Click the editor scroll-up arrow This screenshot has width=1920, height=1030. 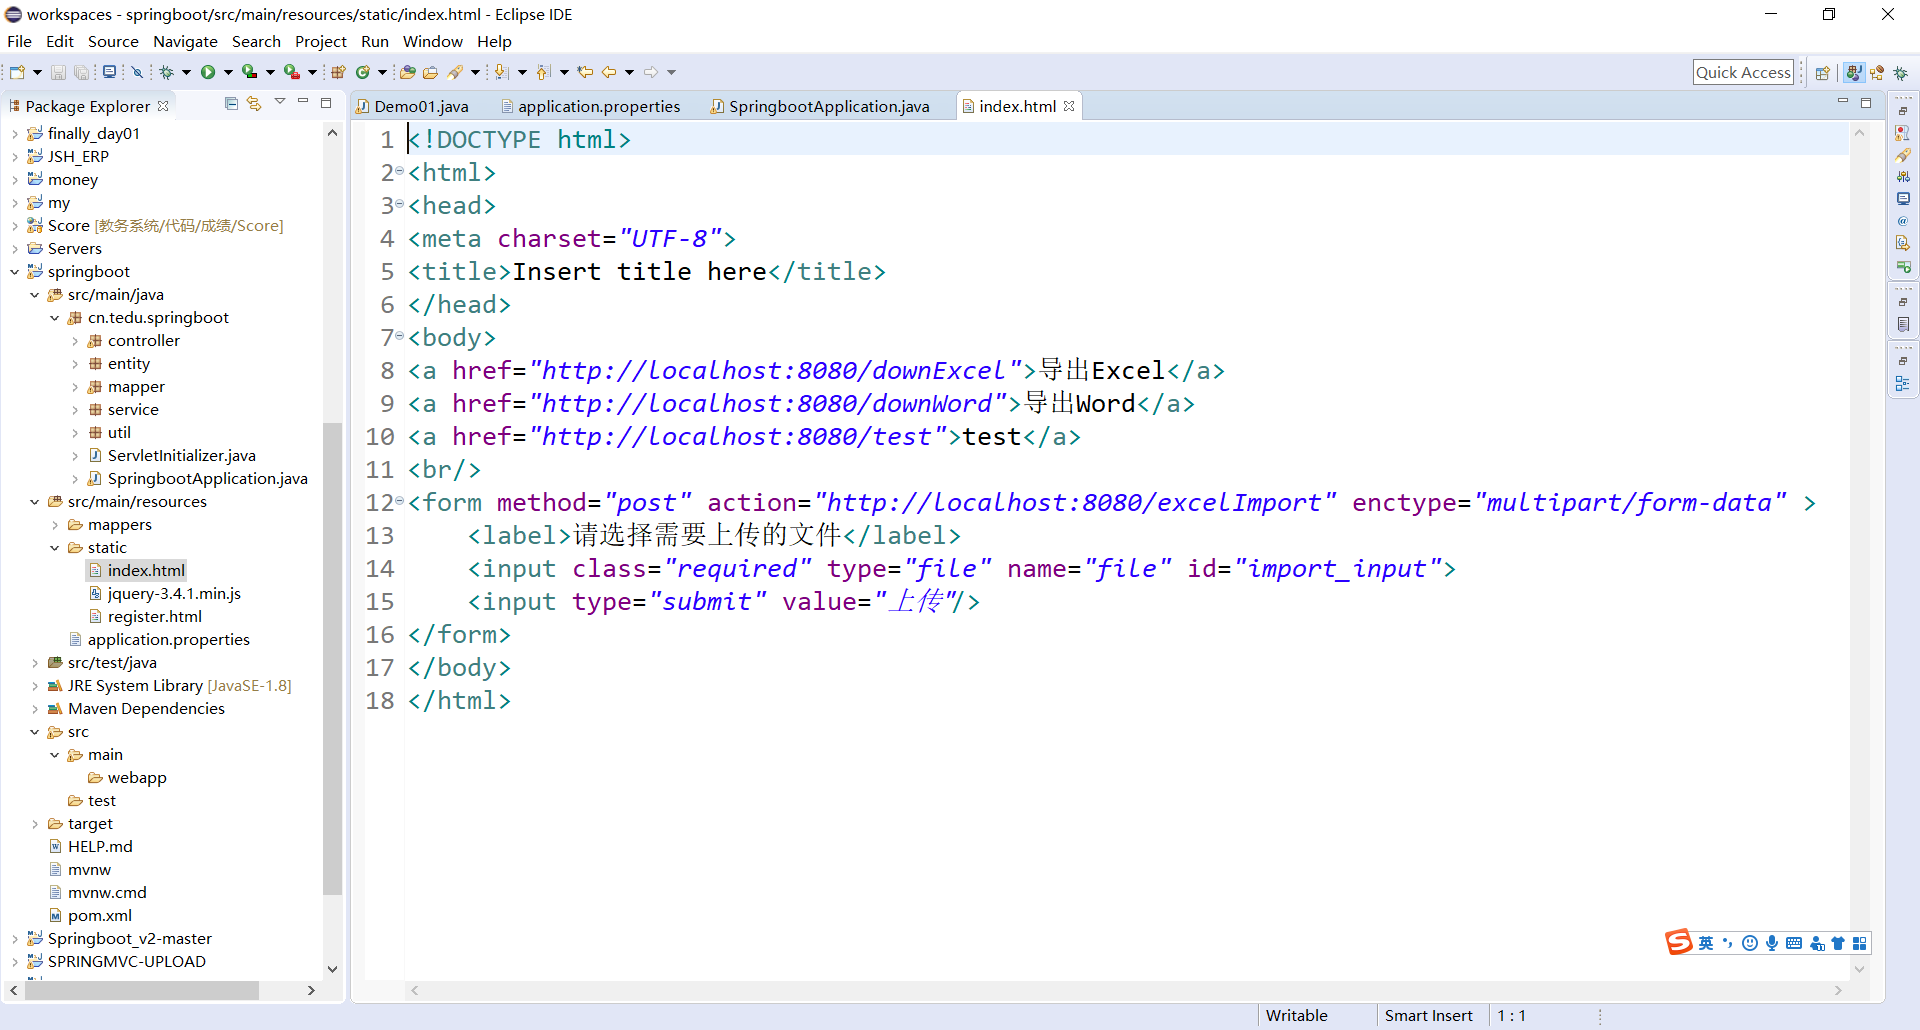tap(1860, 133)
